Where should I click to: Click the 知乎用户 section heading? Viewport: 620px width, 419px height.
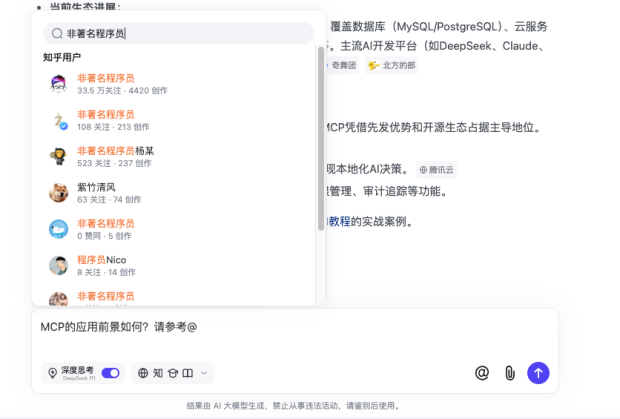pyautogui.click(x=62, y=57)
